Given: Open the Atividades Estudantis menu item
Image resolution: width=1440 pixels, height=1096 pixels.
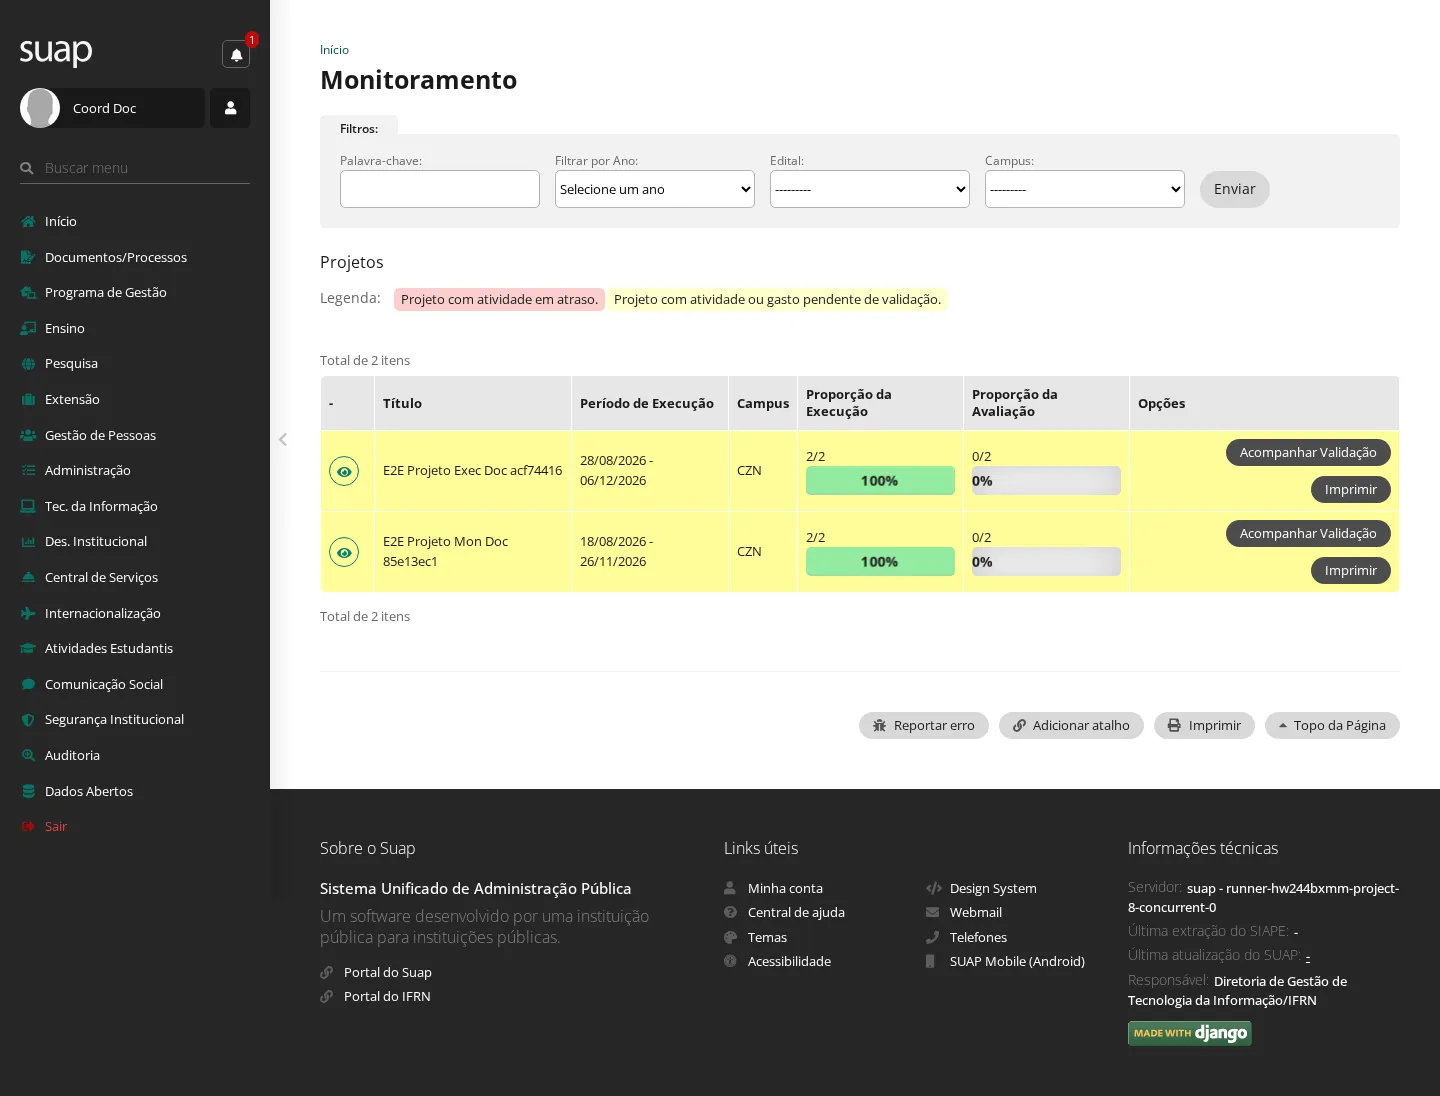Looking at the screenshot, I should pos(135,648).
